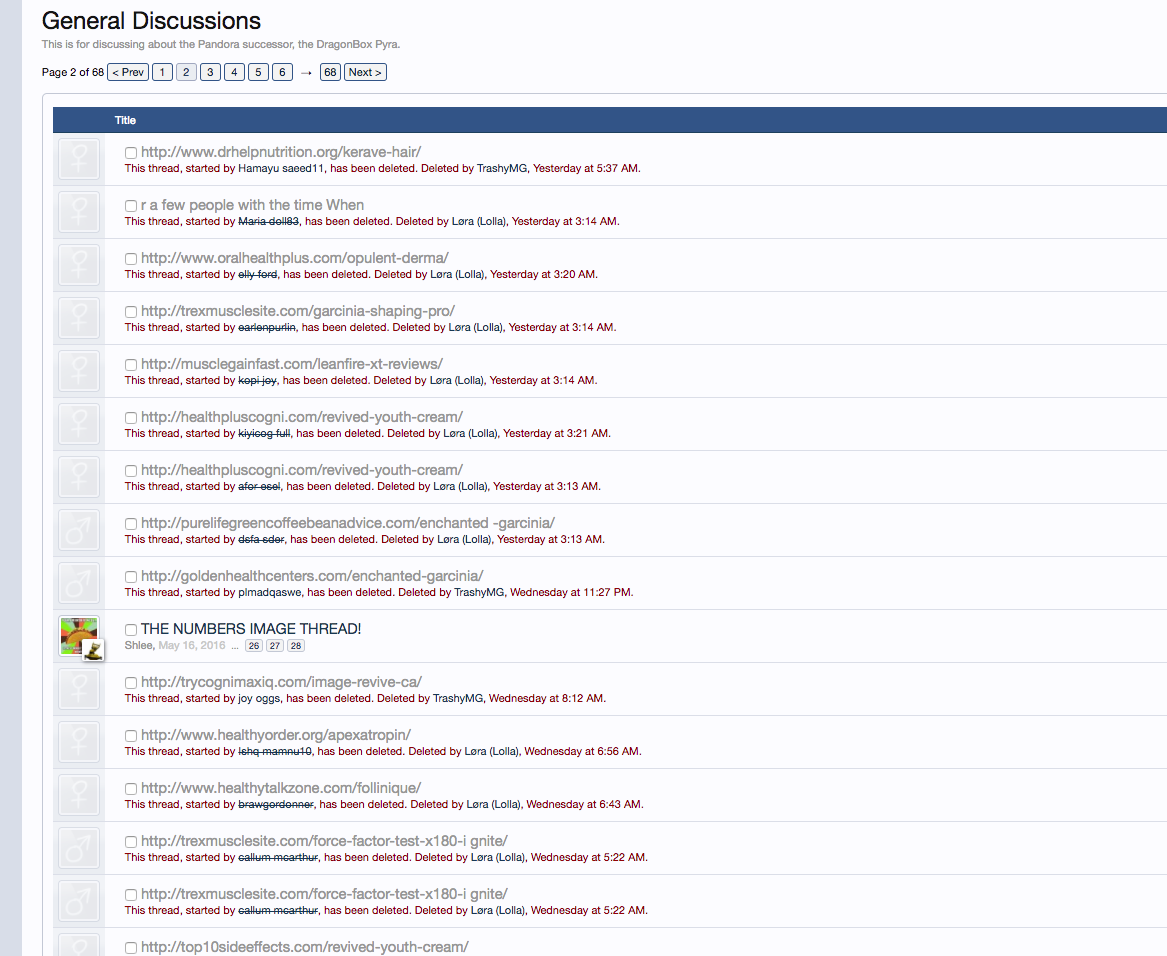Select the checkbox for kerave-hair thread
Viewport: 1167px width, 956px height.
131,153
